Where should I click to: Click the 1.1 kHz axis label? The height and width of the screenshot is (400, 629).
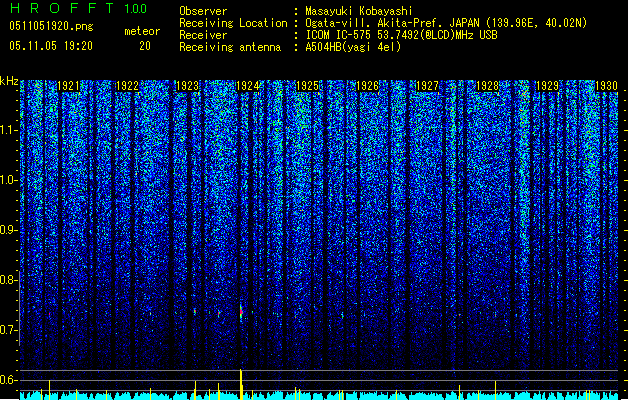click(9, 130)
